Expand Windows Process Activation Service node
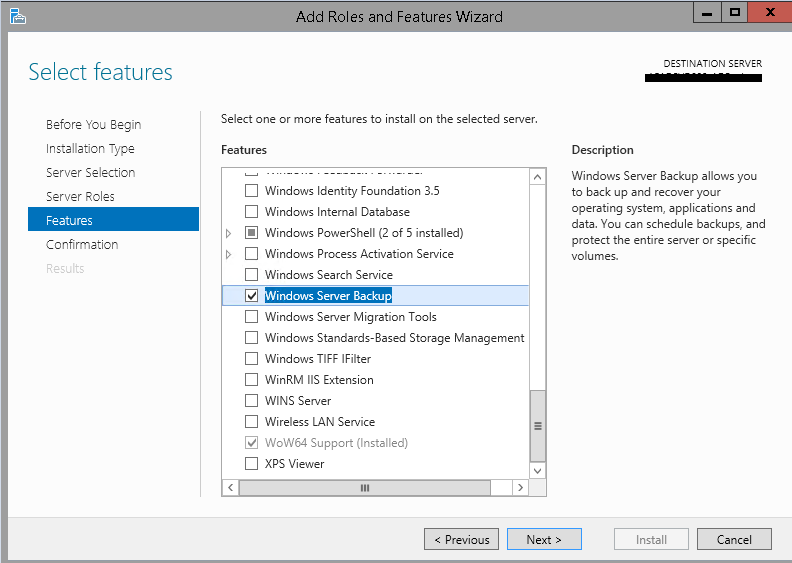792x563 pixels. click(x=228, y=254)
